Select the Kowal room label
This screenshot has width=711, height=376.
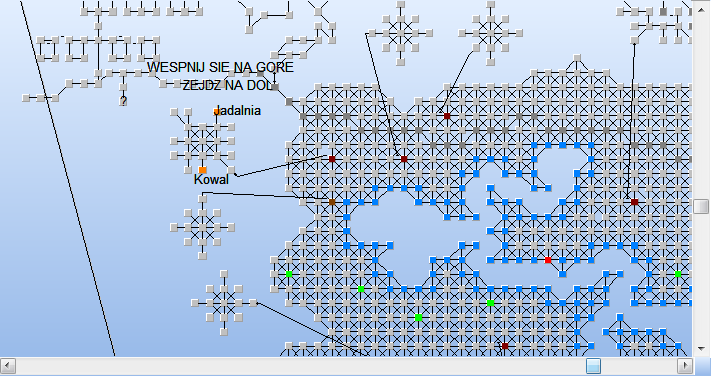click(x=211, y=180)
